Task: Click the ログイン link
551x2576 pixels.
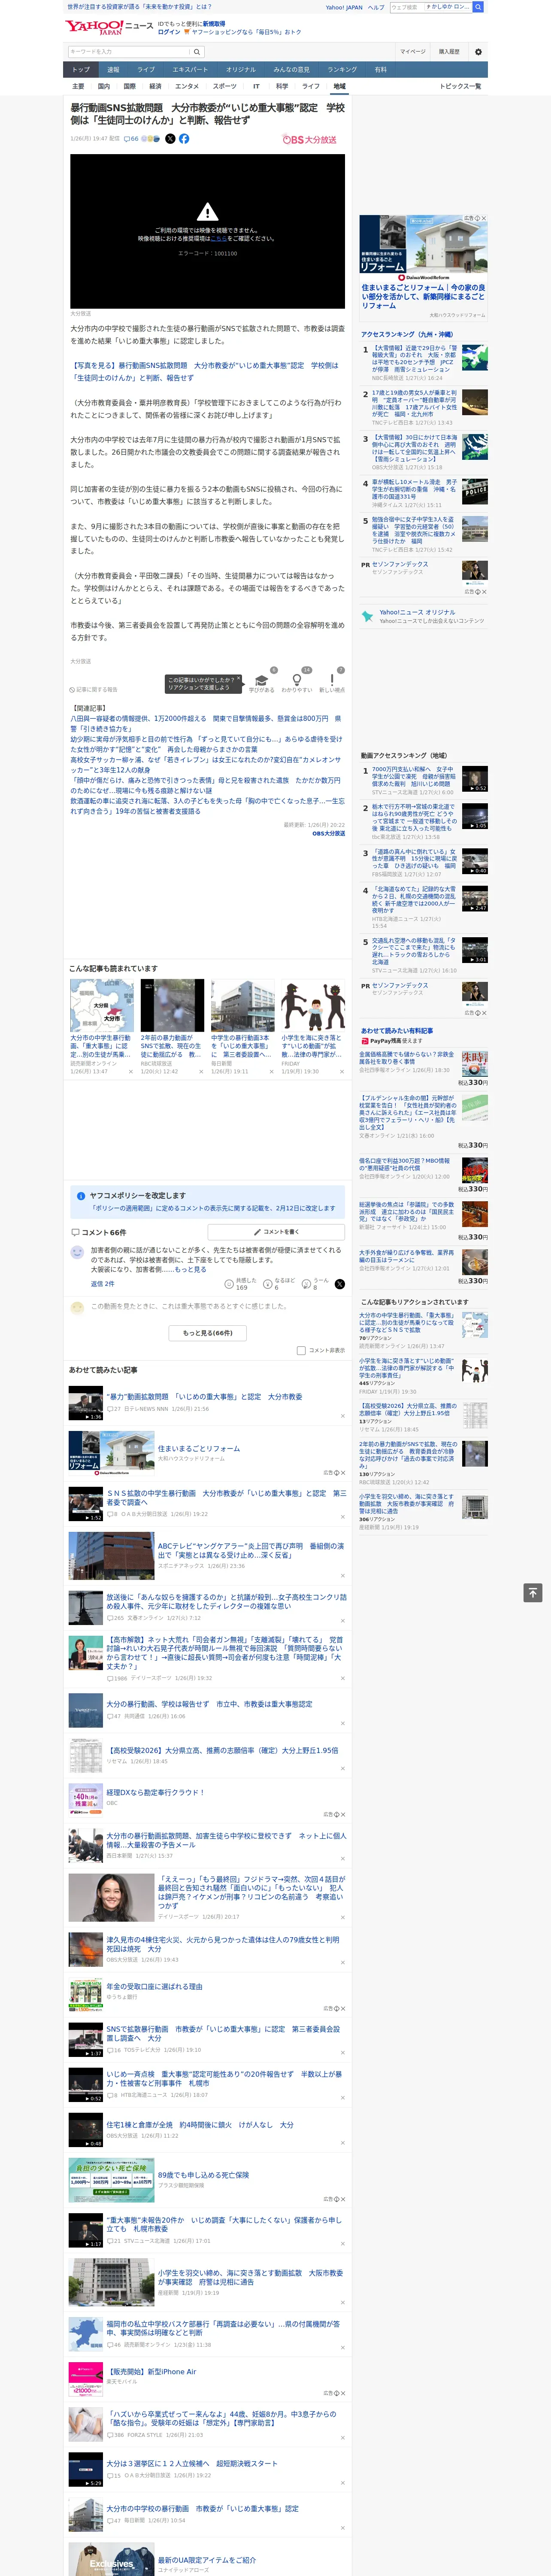Action: click(169, 32)
